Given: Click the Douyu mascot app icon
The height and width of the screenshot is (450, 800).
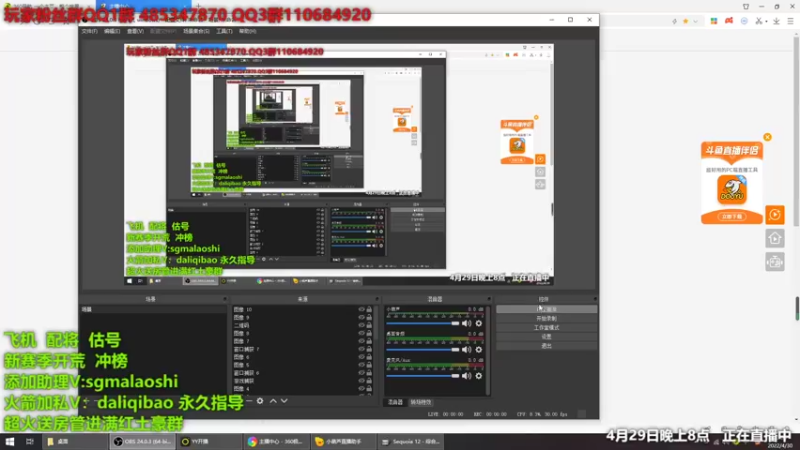Looking at the screenshot, I should (732, 190).
